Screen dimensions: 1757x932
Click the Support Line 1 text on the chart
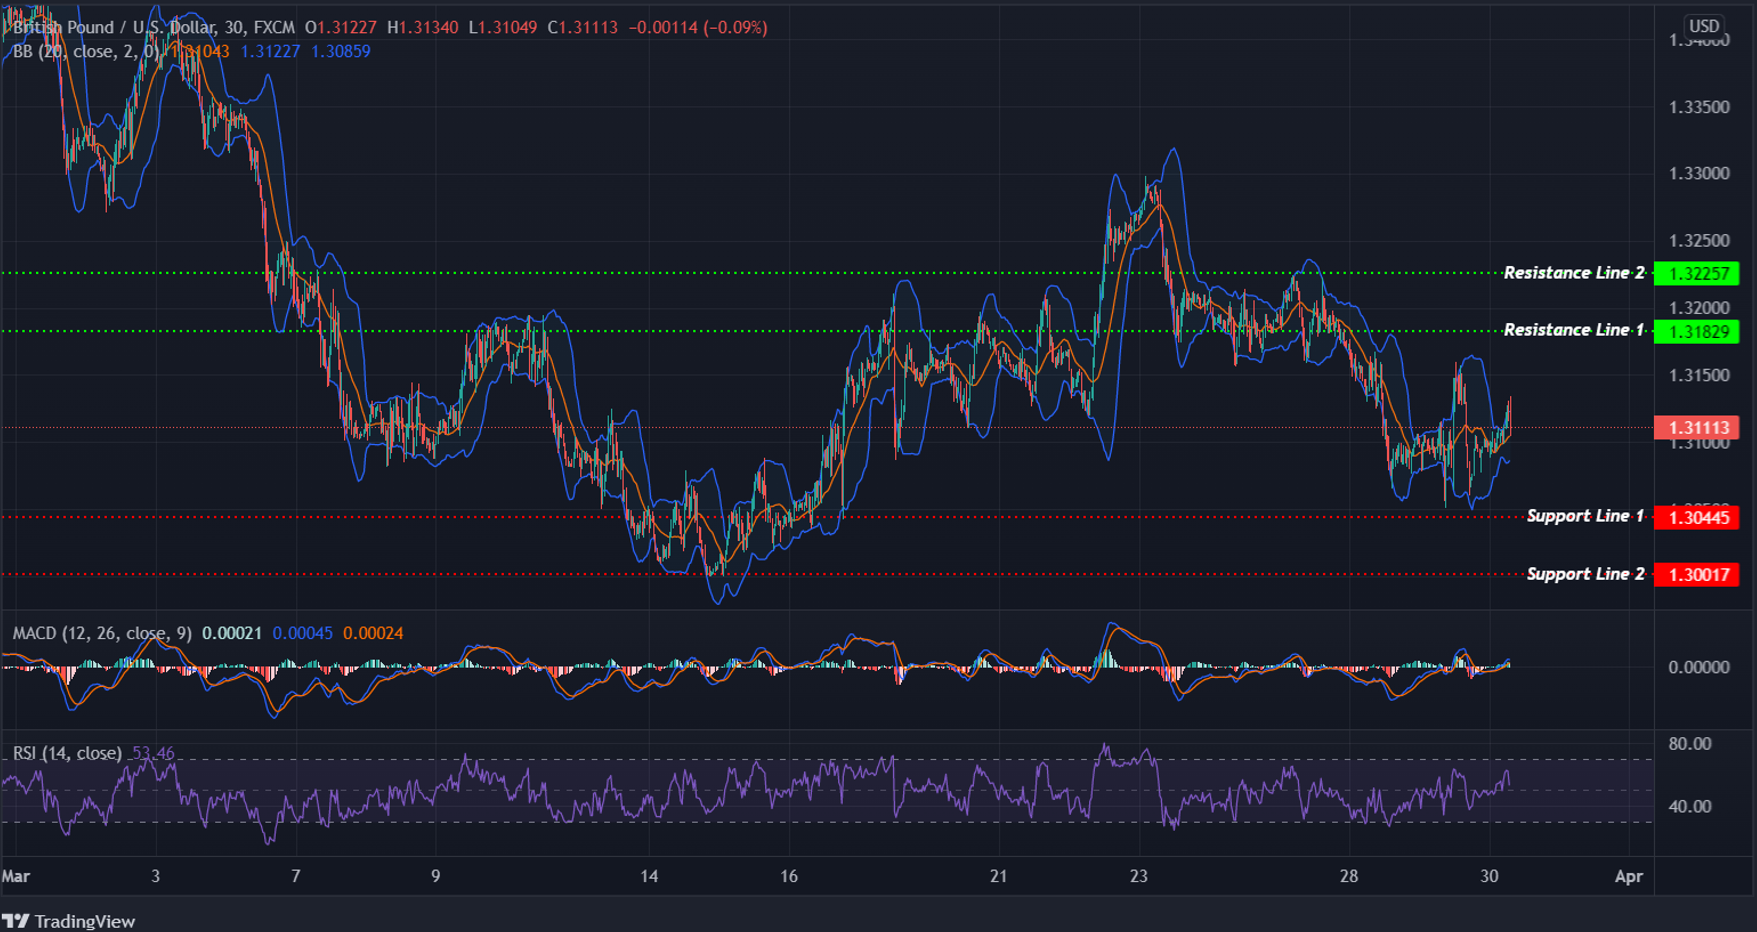[x=1585, y=516]
